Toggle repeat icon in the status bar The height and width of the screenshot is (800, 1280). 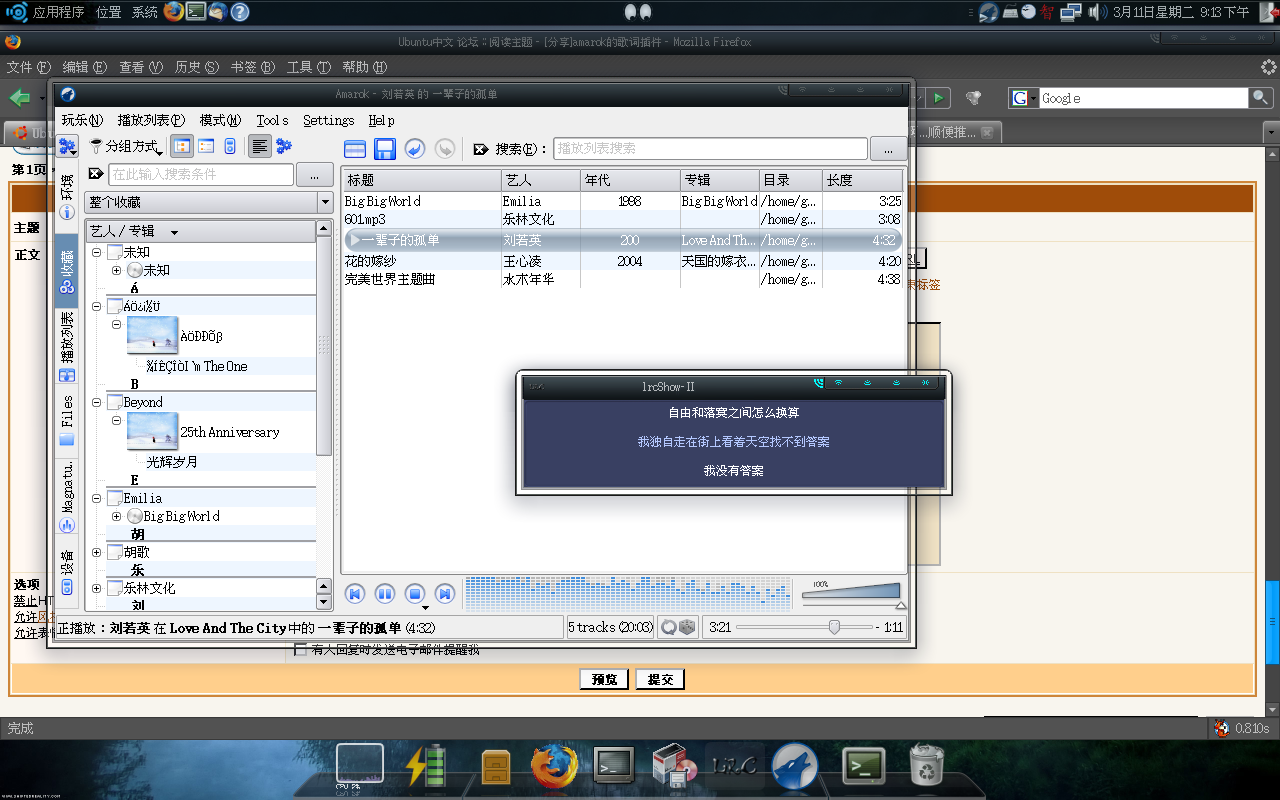pos(668,627)
